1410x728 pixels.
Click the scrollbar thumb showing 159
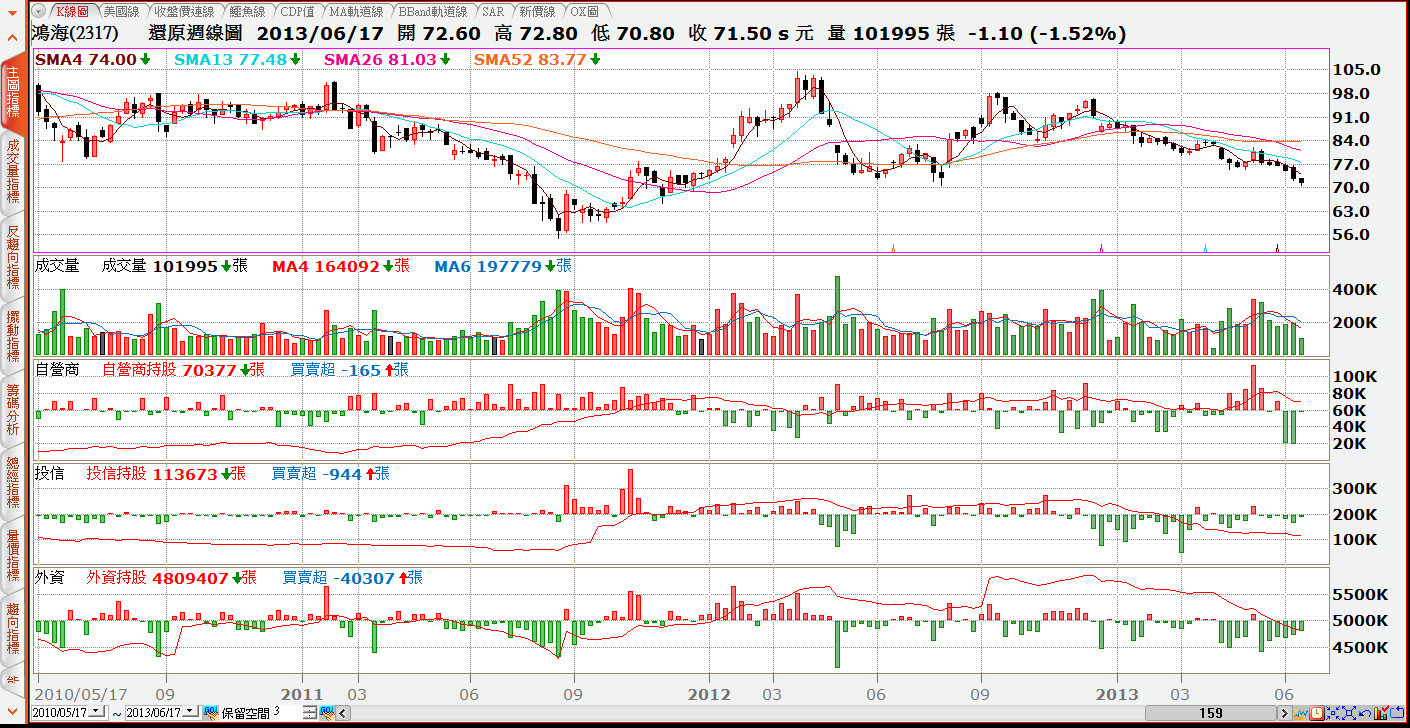tap(1211, 713)
